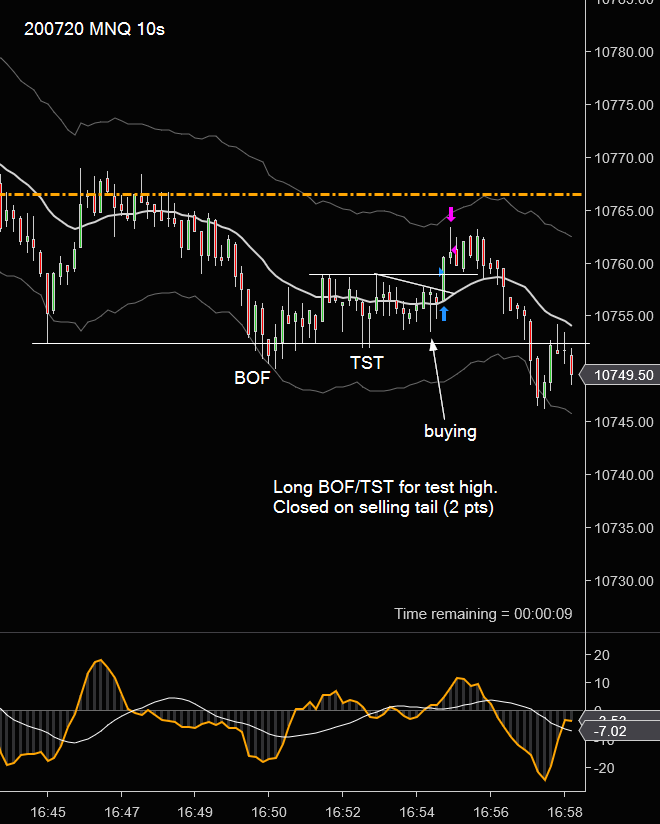Select the chart title 200720 MNQ 10s

coord(95,29)
